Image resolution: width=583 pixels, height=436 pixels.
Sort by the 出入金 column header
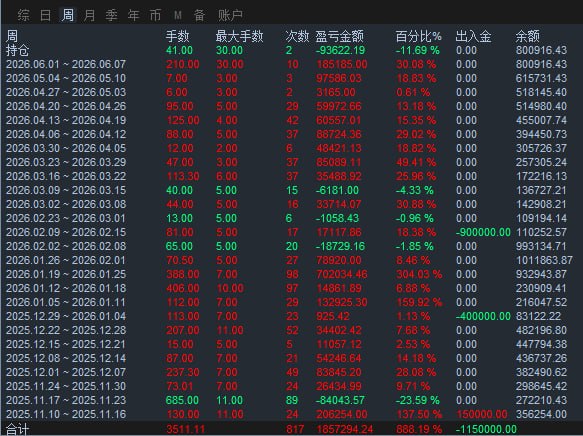(473, 36)
